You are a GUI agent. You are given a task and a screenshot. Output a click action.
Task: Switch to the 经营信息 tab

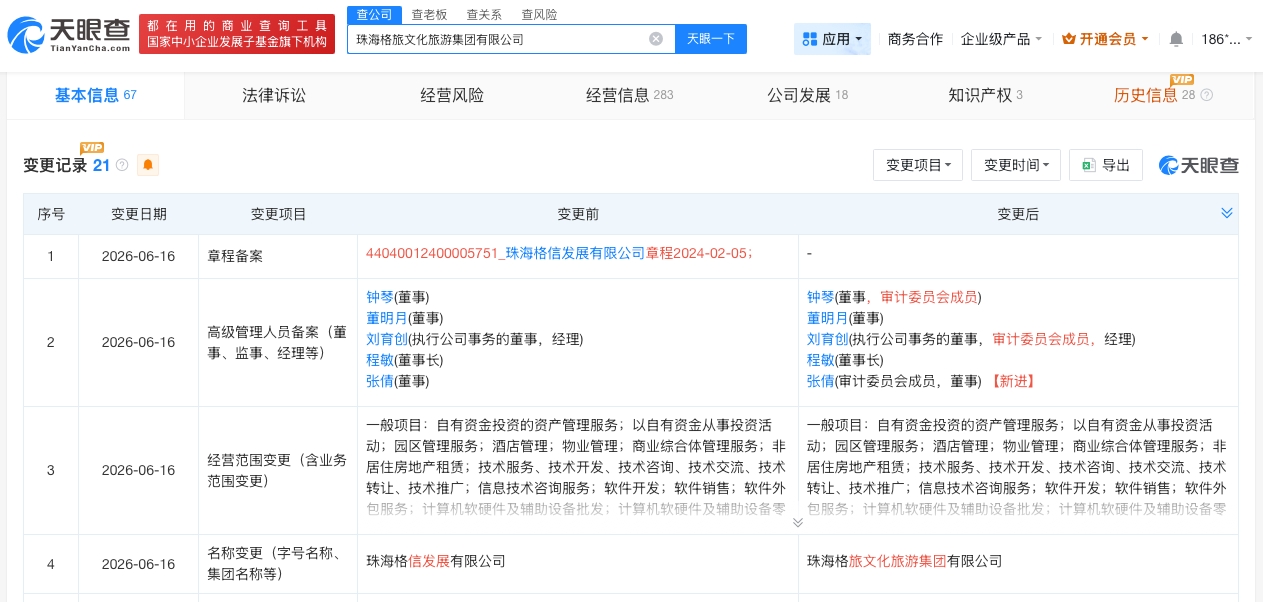630,95
